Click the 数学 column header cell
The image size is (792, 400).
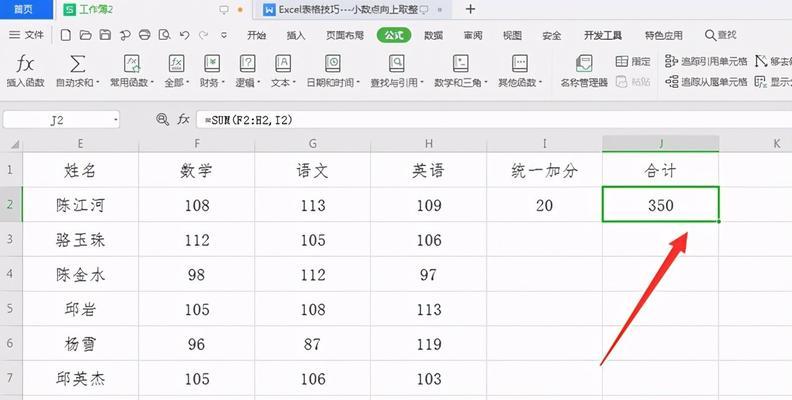(x=196, y=170)
